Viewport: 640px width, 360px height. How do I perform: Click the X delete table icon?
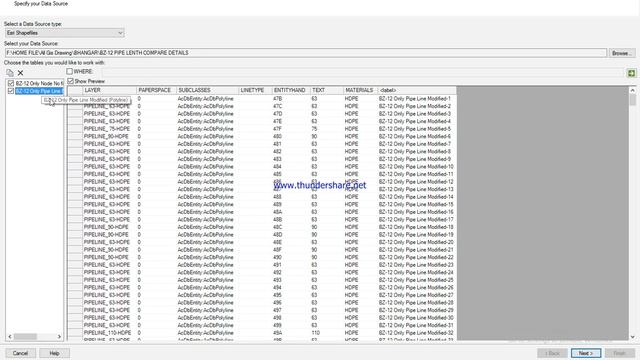[20, 73]
